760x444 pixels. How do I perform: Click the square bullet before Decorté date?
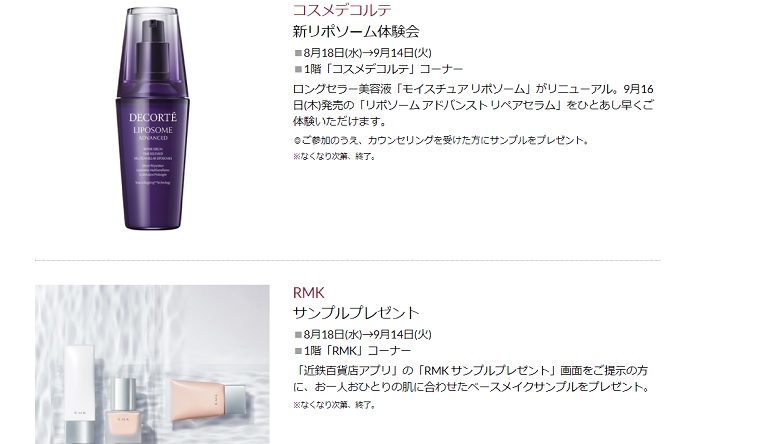298,53
